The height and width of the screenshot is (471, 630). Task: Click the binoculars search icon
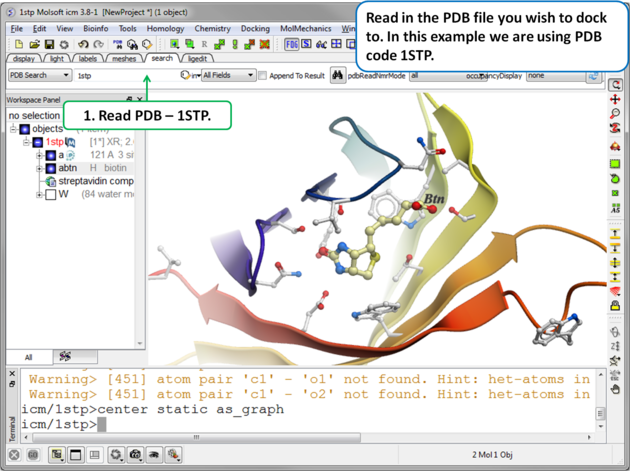338,75
